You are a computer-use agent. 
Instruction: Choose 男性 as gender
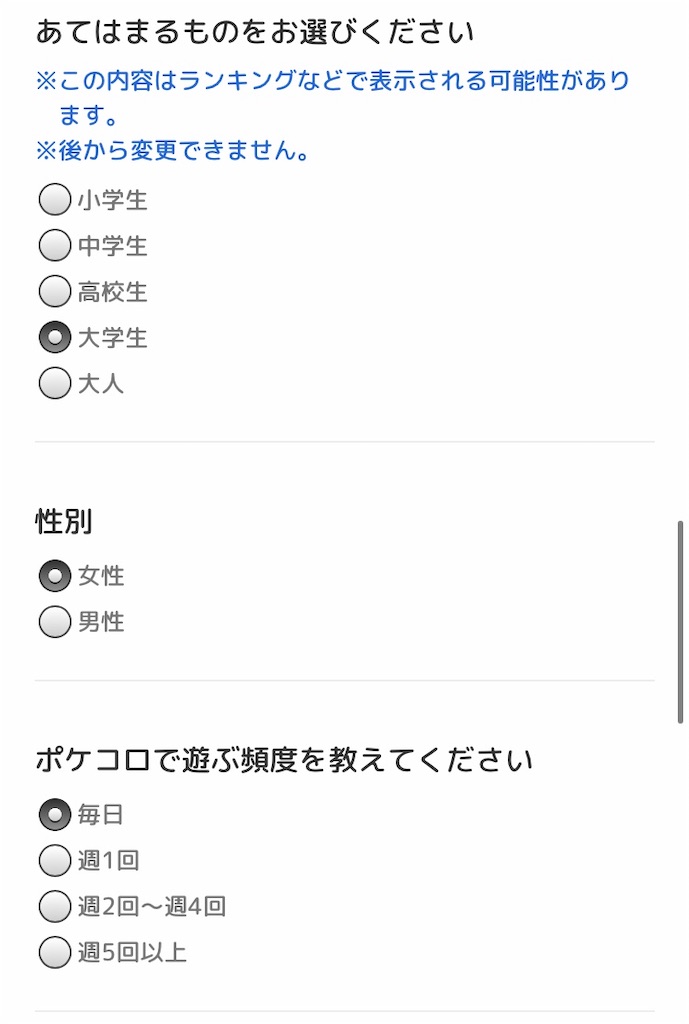[x=55, y=622]
